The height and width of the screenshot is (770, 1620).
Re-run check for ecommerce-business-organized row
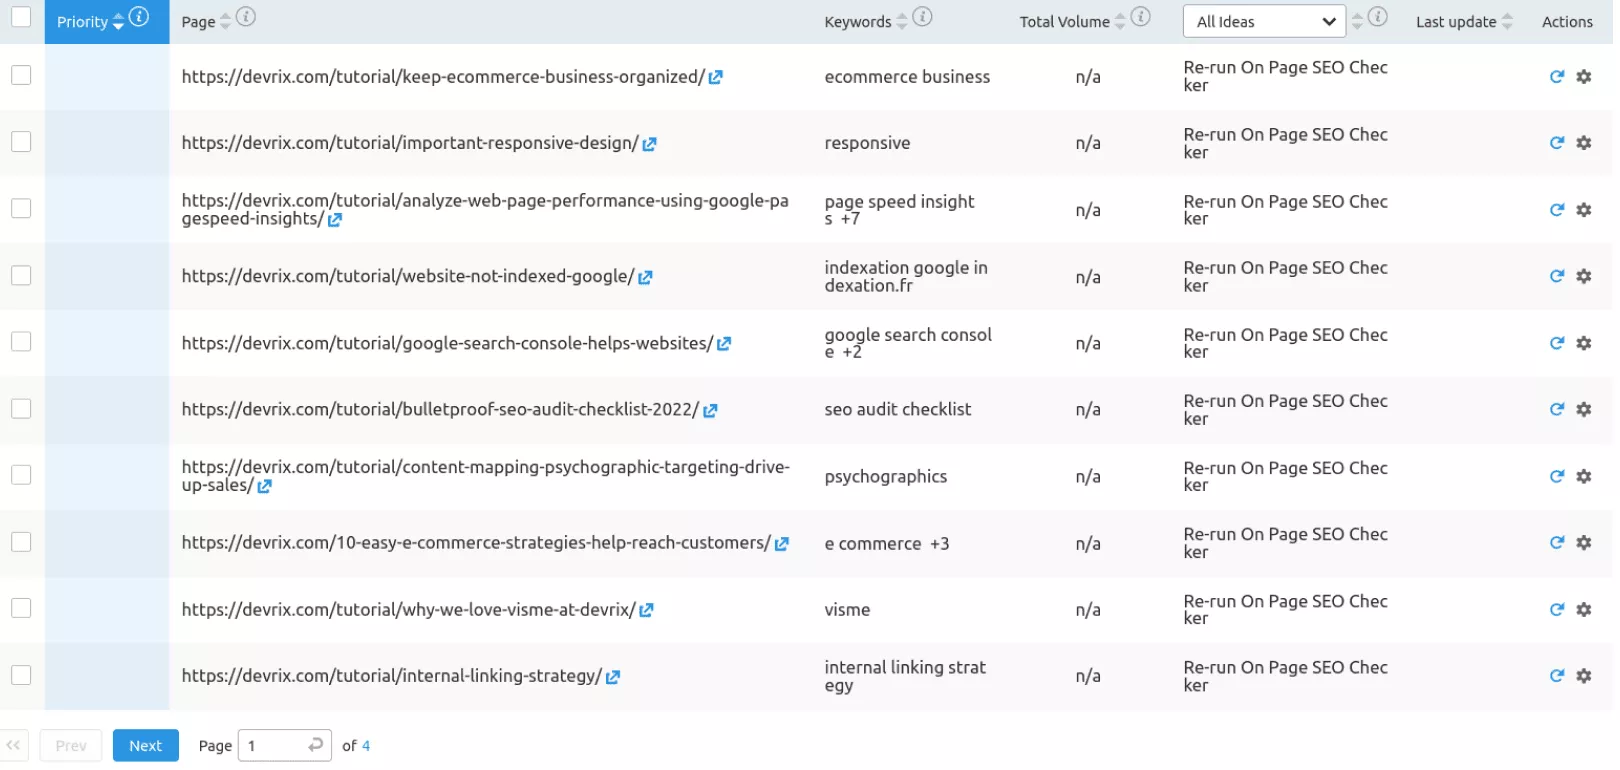(x=1556, y=77)
